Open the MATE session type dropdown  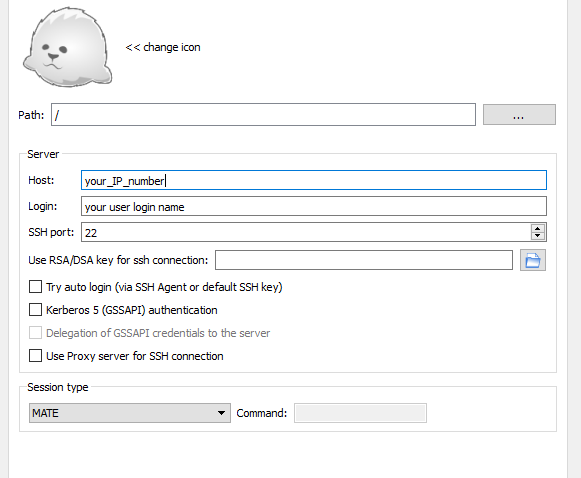130,413
